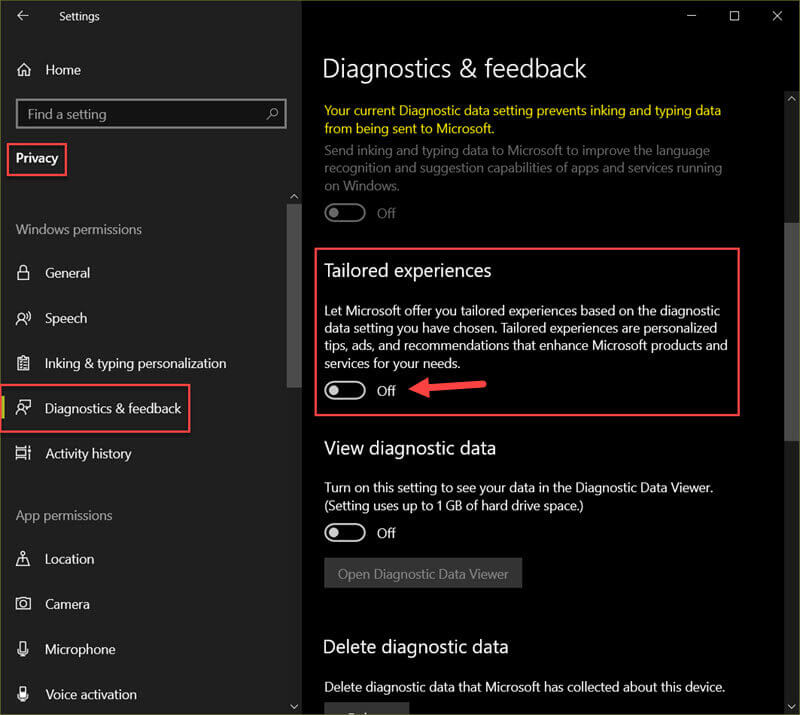Screen dimensions: 800x715
Task: Click the Windows permissions section label
Action: coord(79,230)
